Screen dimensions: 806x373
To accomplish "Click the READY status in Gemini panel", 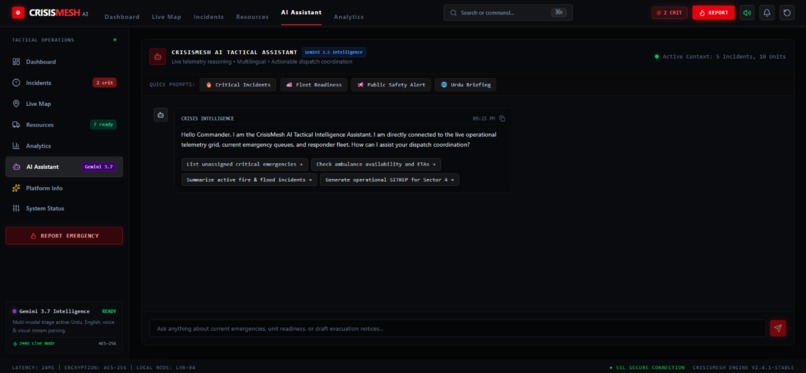I will point(109,311).
